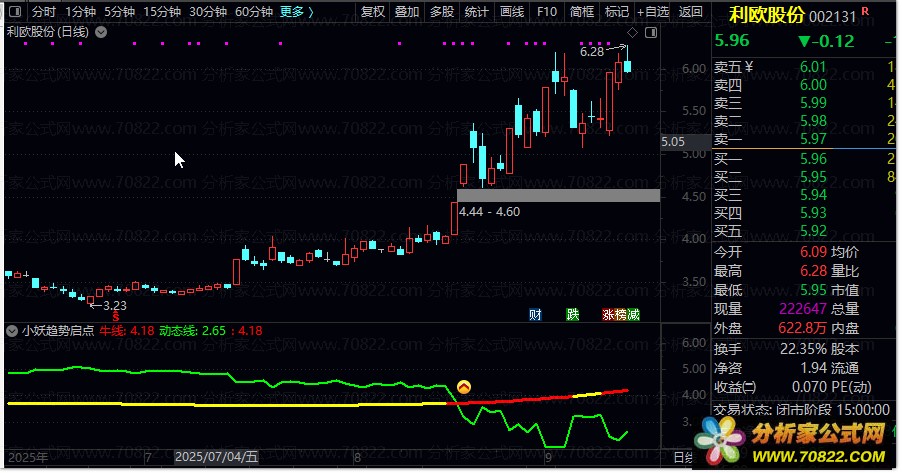The height and width of the screenshot is (473, 902).
Task: Select the 买四 price 5.93
Action: tap(813, 213)
